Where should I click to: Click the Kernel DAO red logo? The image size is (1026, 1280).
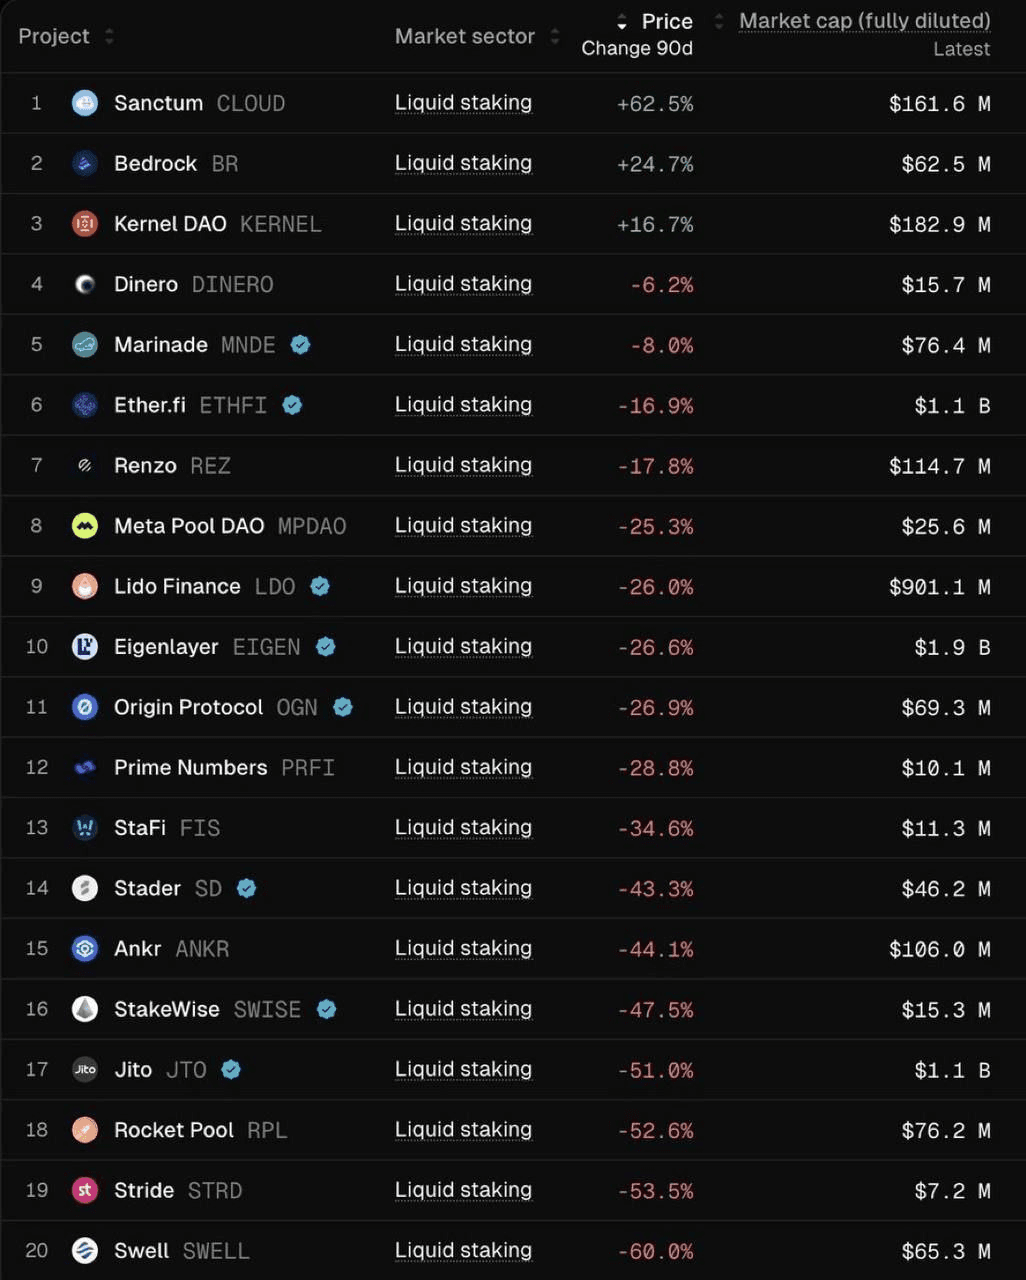[x=85, y=224]
